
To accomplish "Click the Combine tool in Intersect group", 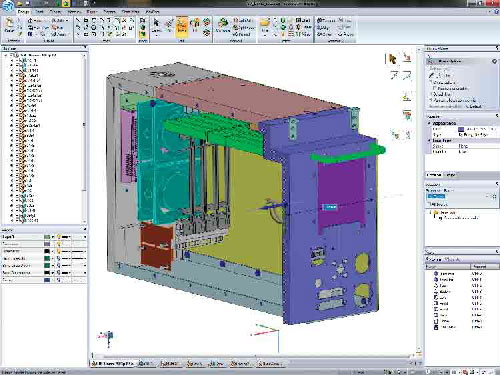I will (x=223, y=25).
